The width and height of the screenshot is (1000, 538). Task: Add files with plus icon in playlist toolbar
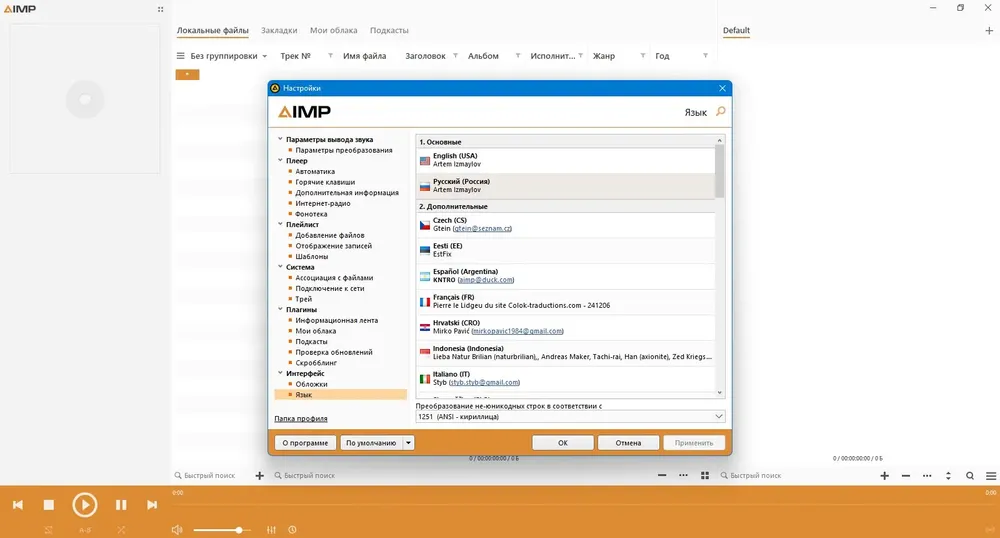point(885,476)
